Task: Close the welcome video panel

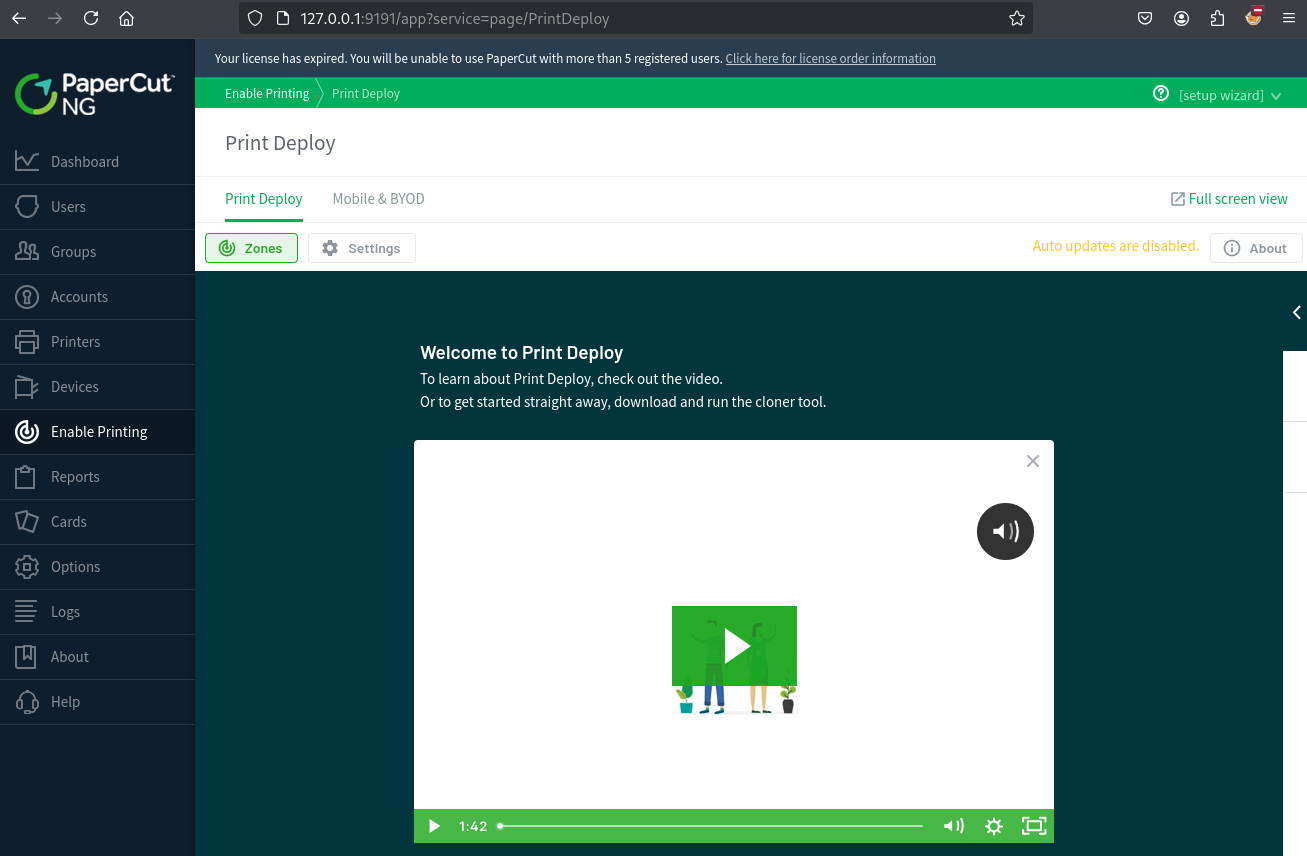Action: tap(1033, 461)
